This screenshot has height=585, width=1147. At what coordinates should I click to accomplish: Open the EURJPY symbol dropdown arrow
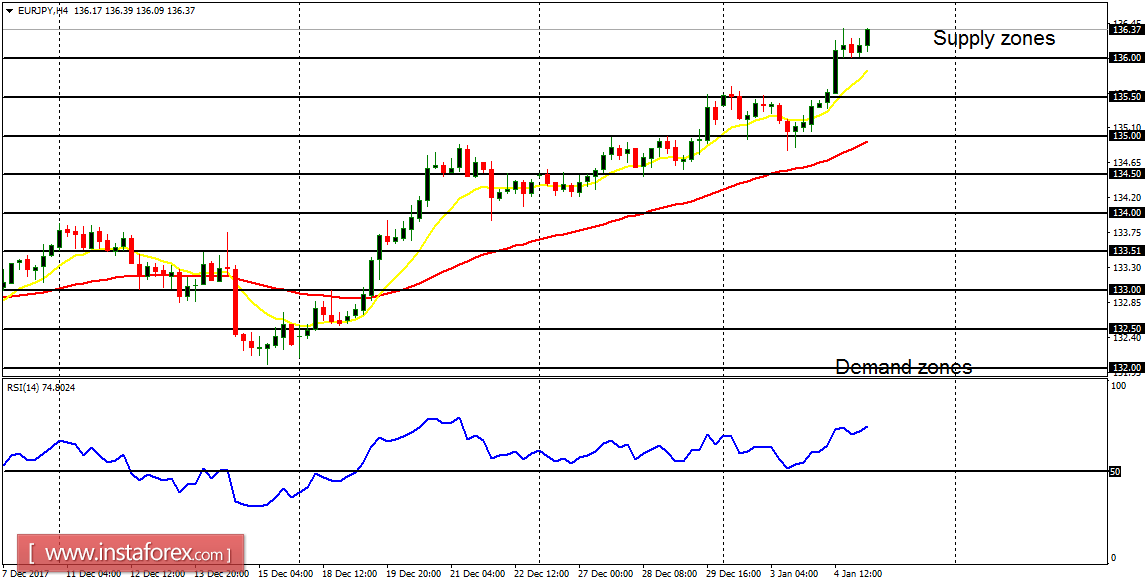pos(9,8)
